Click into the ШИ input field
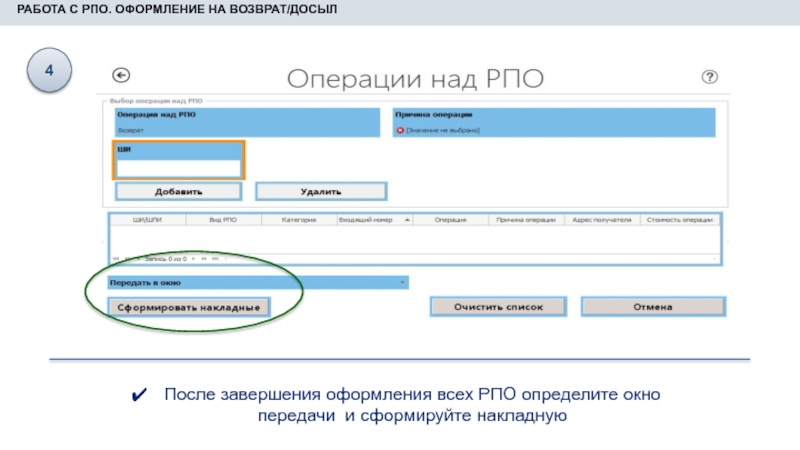 click(x=179, y=168)
